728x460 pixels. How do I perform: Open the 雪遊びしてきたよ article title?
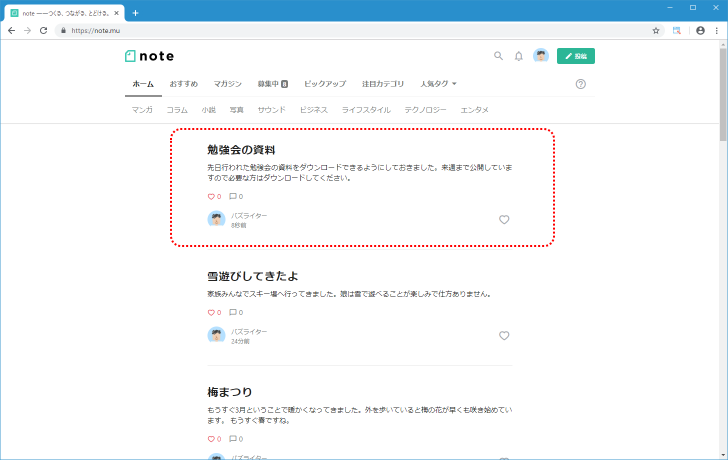click(x=253, y=276)
